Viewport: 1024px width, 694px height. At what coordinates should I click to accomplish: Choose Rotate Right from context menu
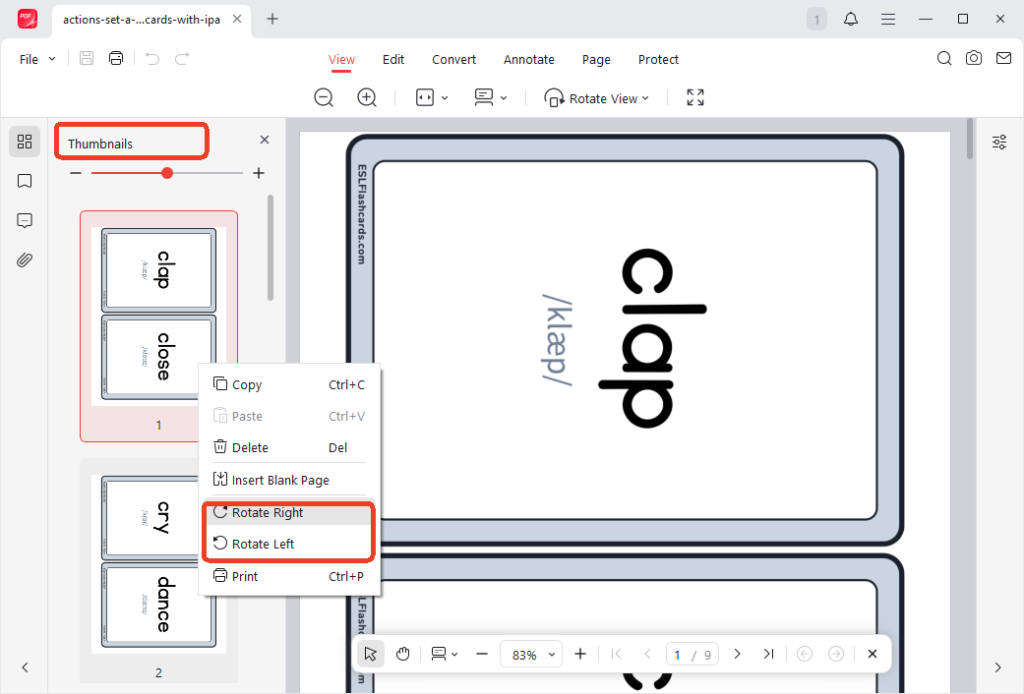click(289, 513)
